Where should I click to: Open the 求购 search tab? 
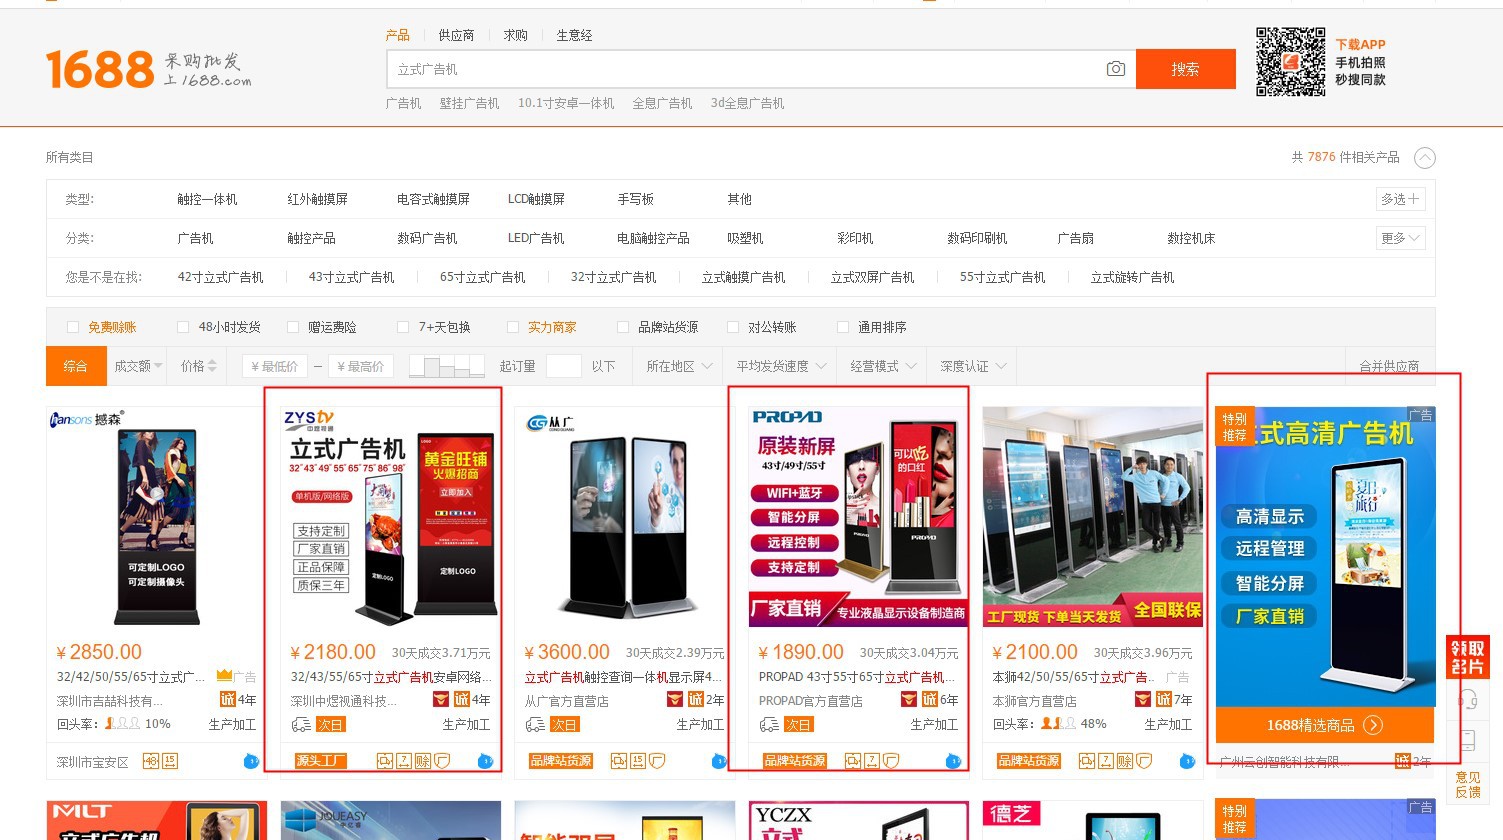click(515, 35)
